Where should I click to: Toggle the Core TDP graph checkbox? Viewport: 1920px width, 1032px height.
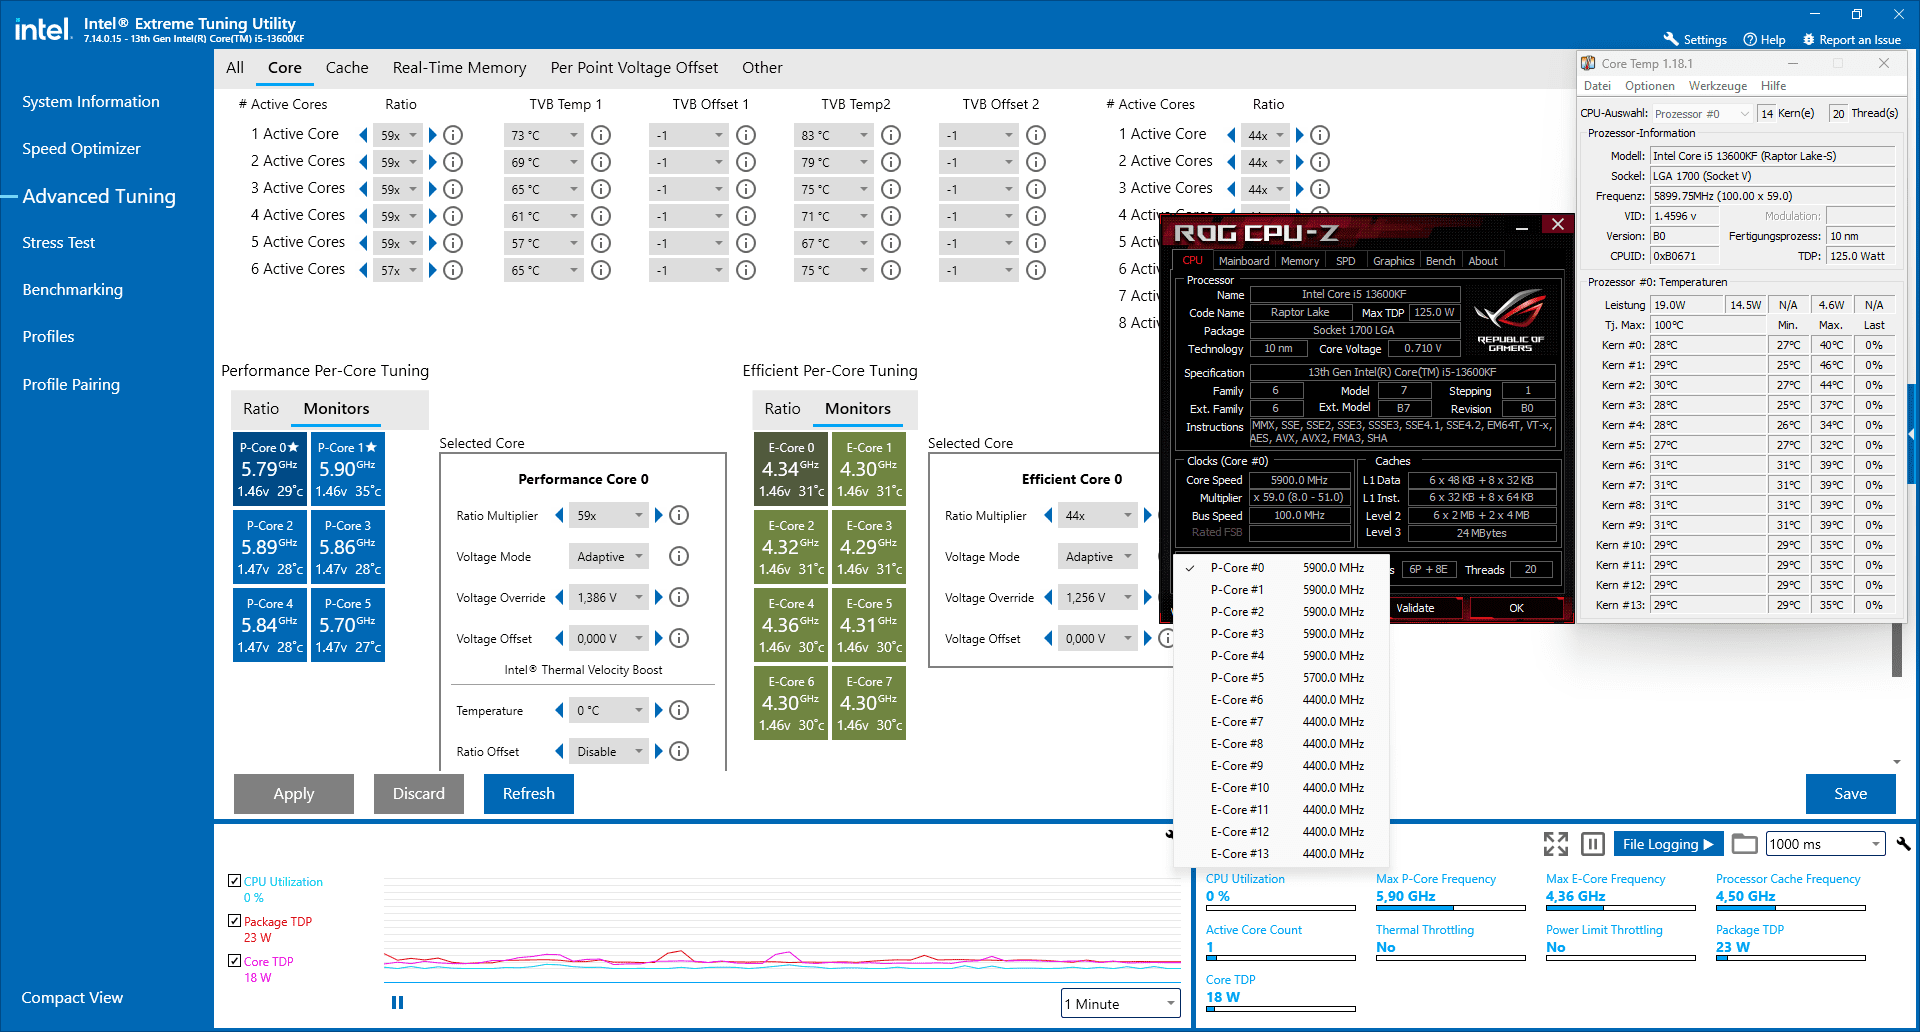[234, 961]
